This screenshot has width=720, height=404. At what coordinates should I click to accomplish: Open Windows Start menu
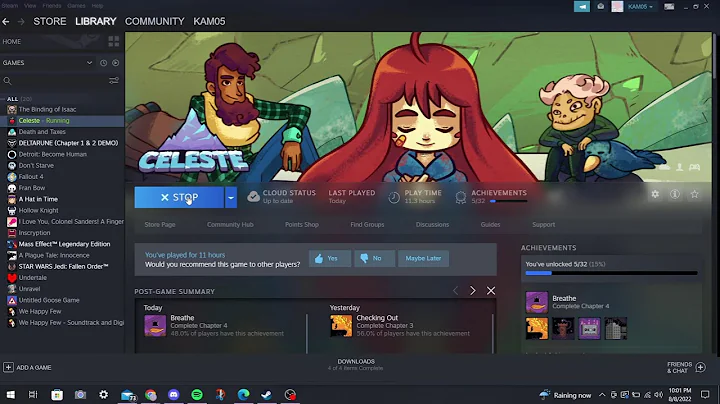pos(11,395)
